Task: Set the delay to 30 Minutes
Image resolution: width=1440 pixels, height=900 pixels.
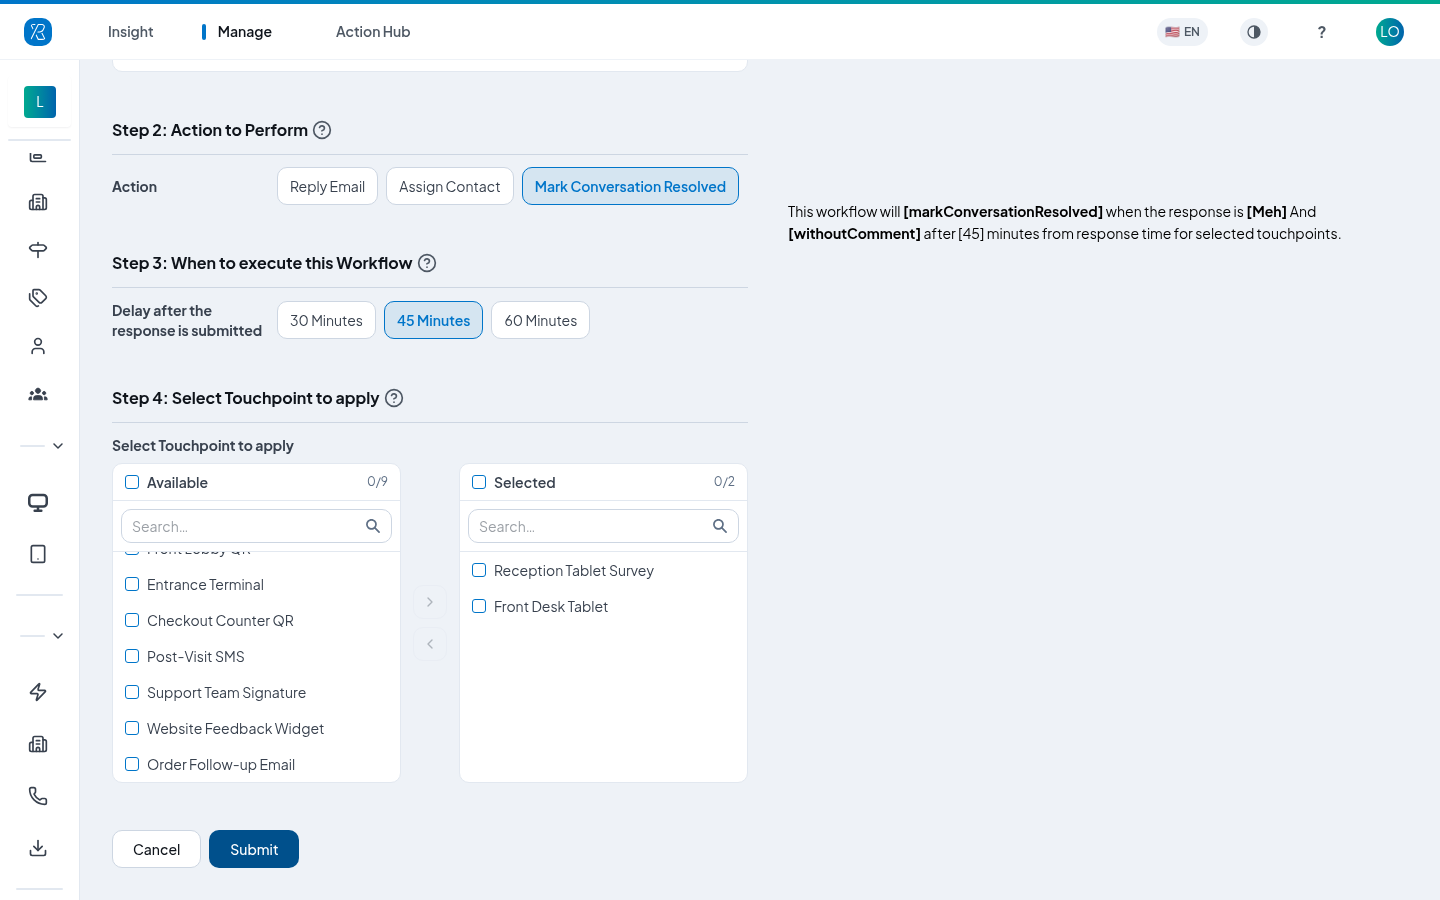Action: click(x=326, y=320)
